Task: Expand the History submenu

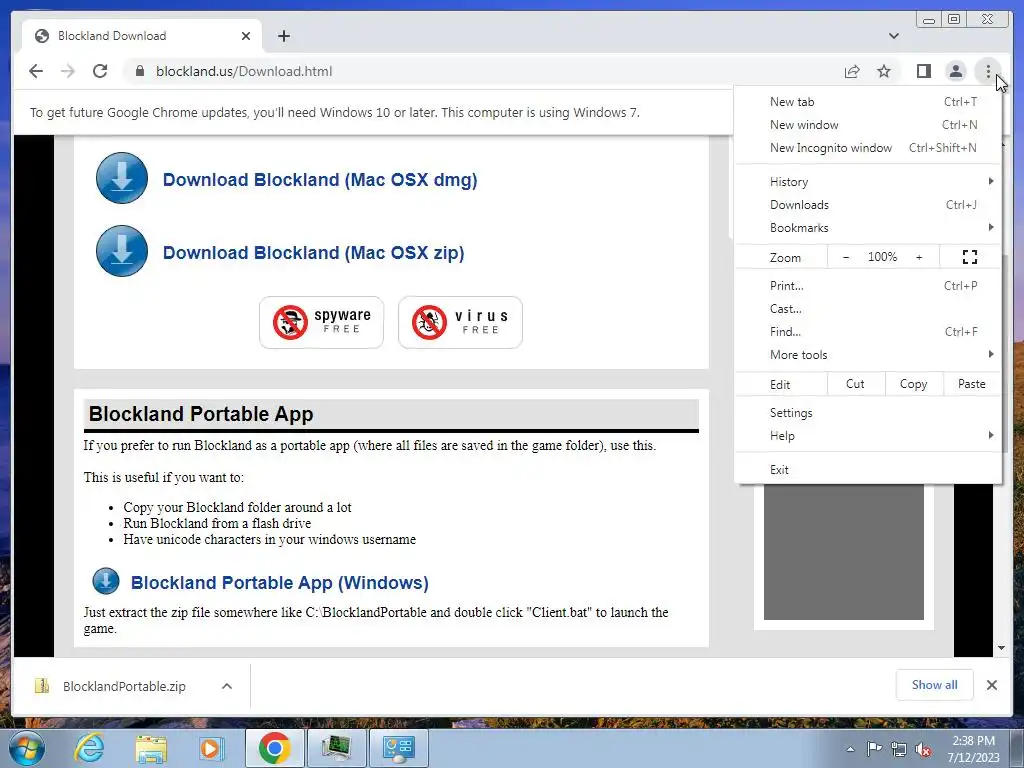Action: (868, 182)
